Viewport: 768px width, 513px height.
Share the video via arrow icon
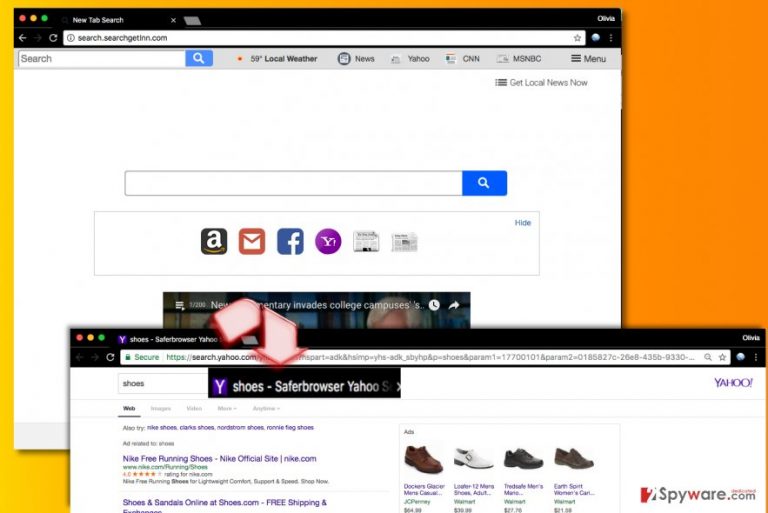click(x=454, y=305)
